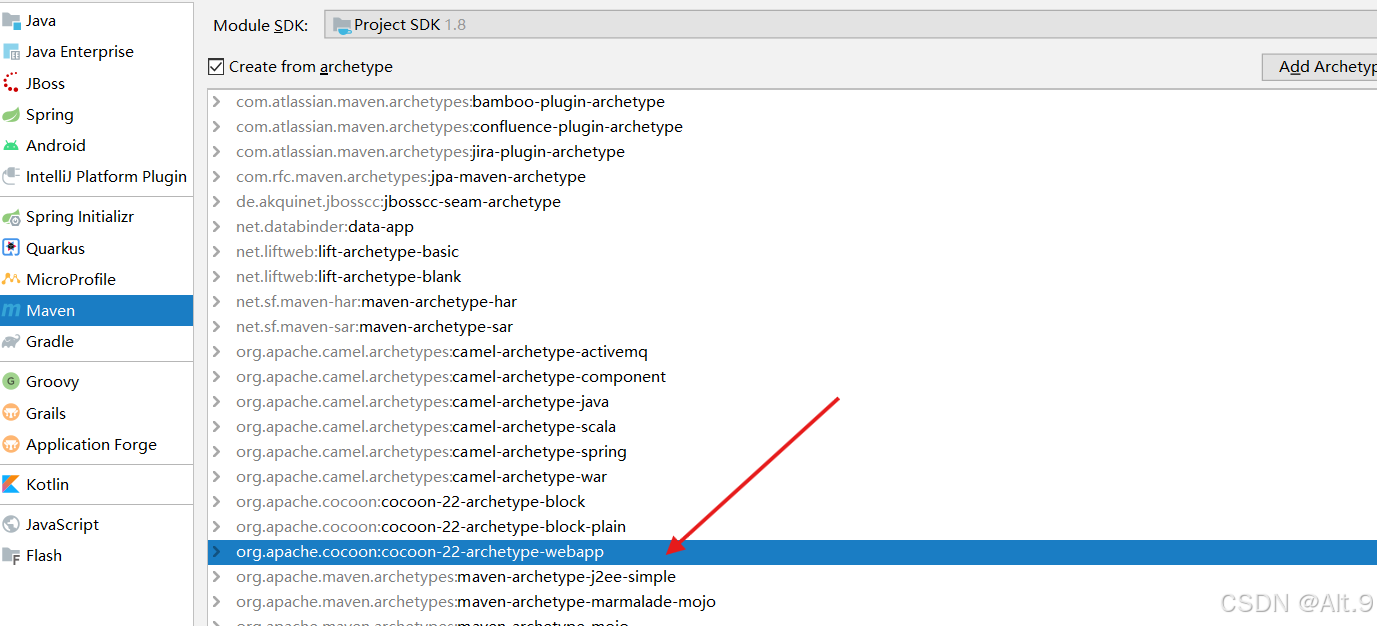Select the maven-archetype-sar archetype

[x=792, y=327]
